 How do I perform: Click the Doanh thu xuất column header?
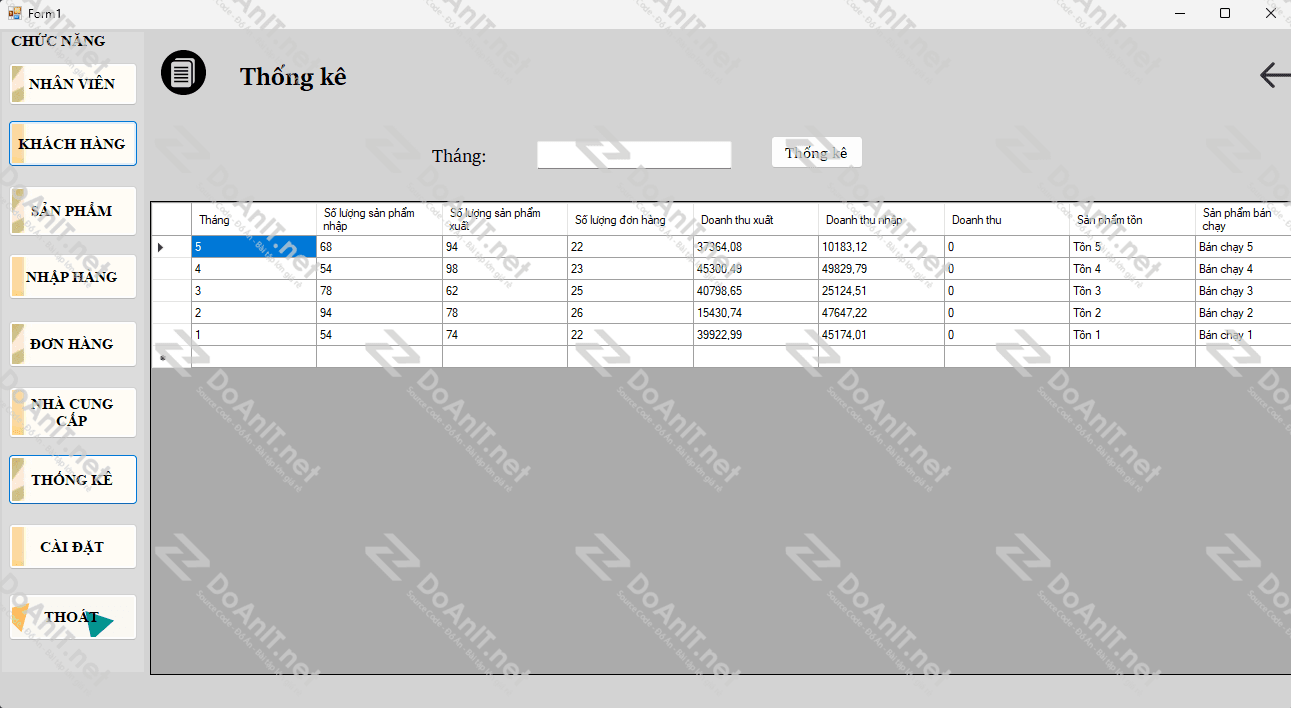click(755, 220)
